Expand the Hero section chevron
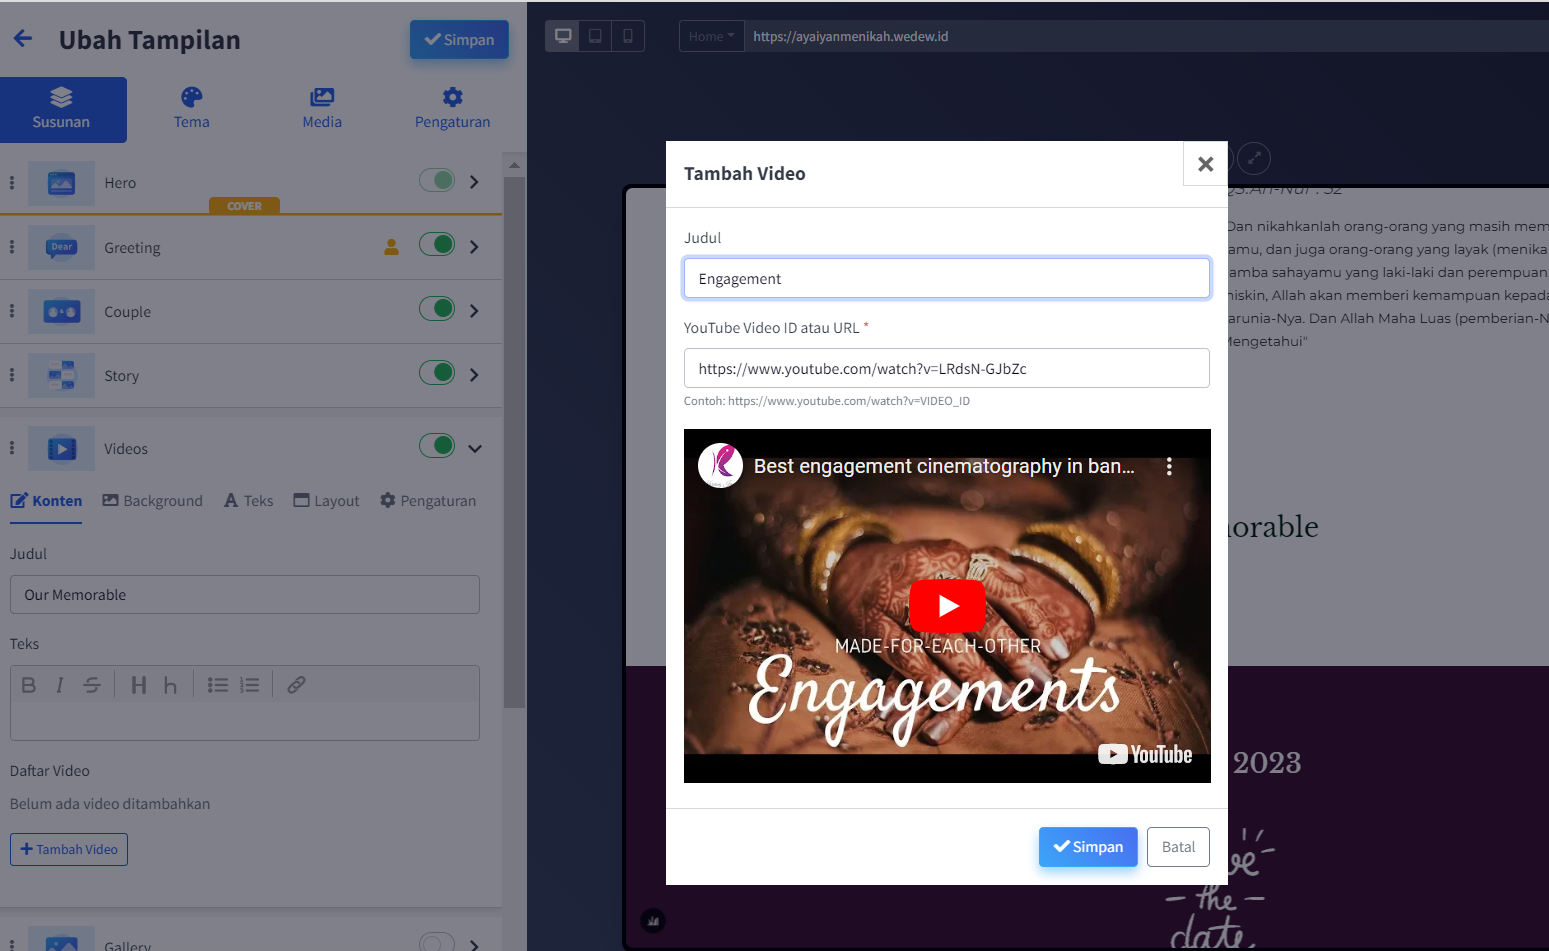The width and height of the screenshot is (1549, 951). tap(474, 182)
